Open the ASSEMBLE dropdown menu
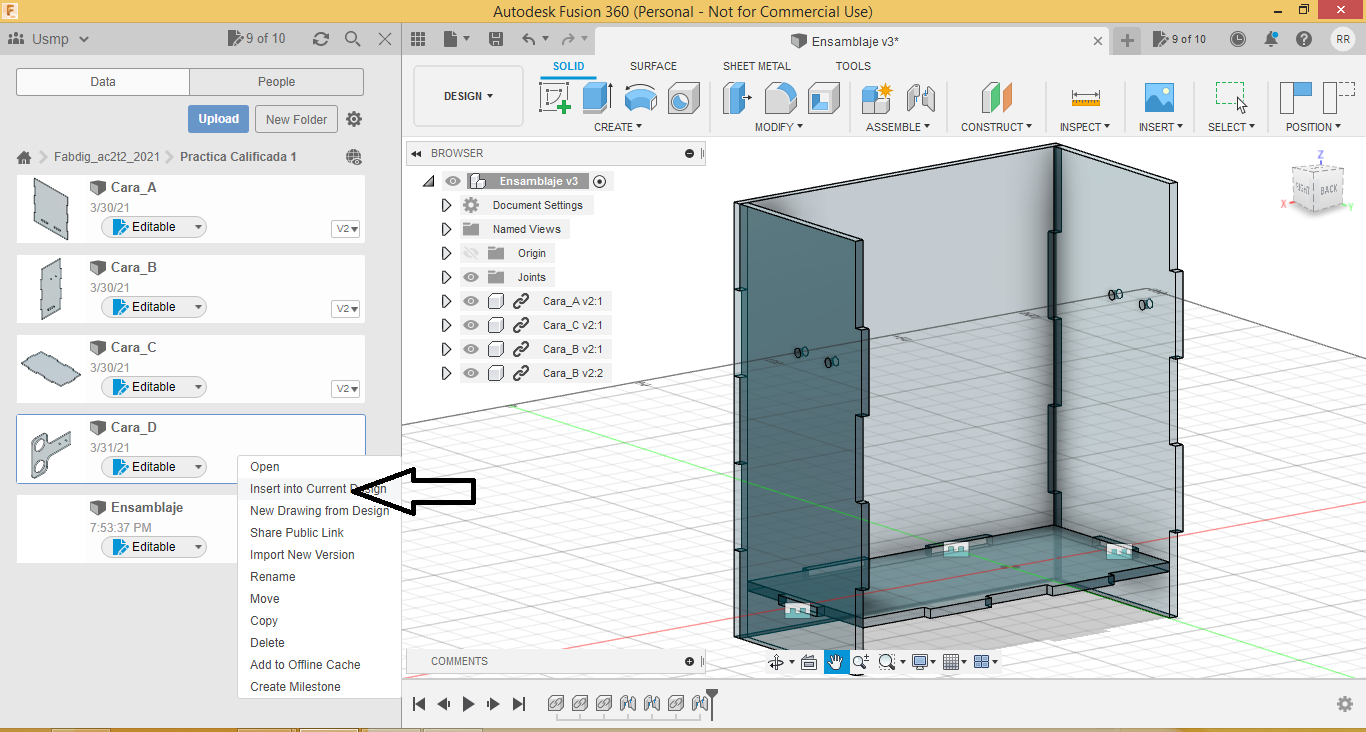This screenshot has height=732, width=1366. pyautogui.click(x=898, y=127)
